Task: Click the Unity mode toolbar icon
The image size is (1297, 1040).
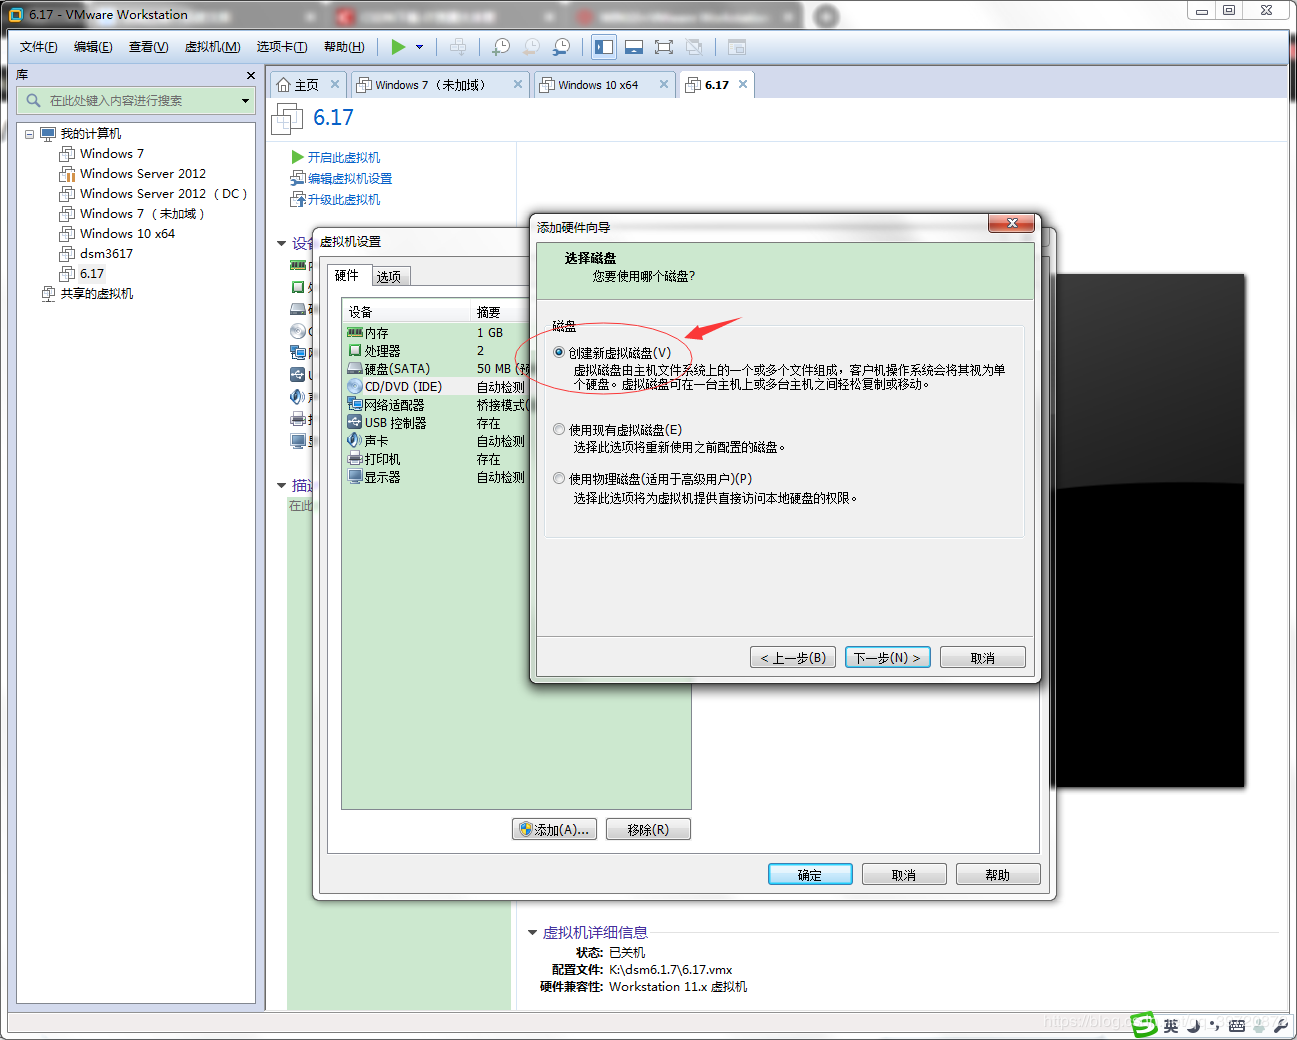Action: [694, 47]
